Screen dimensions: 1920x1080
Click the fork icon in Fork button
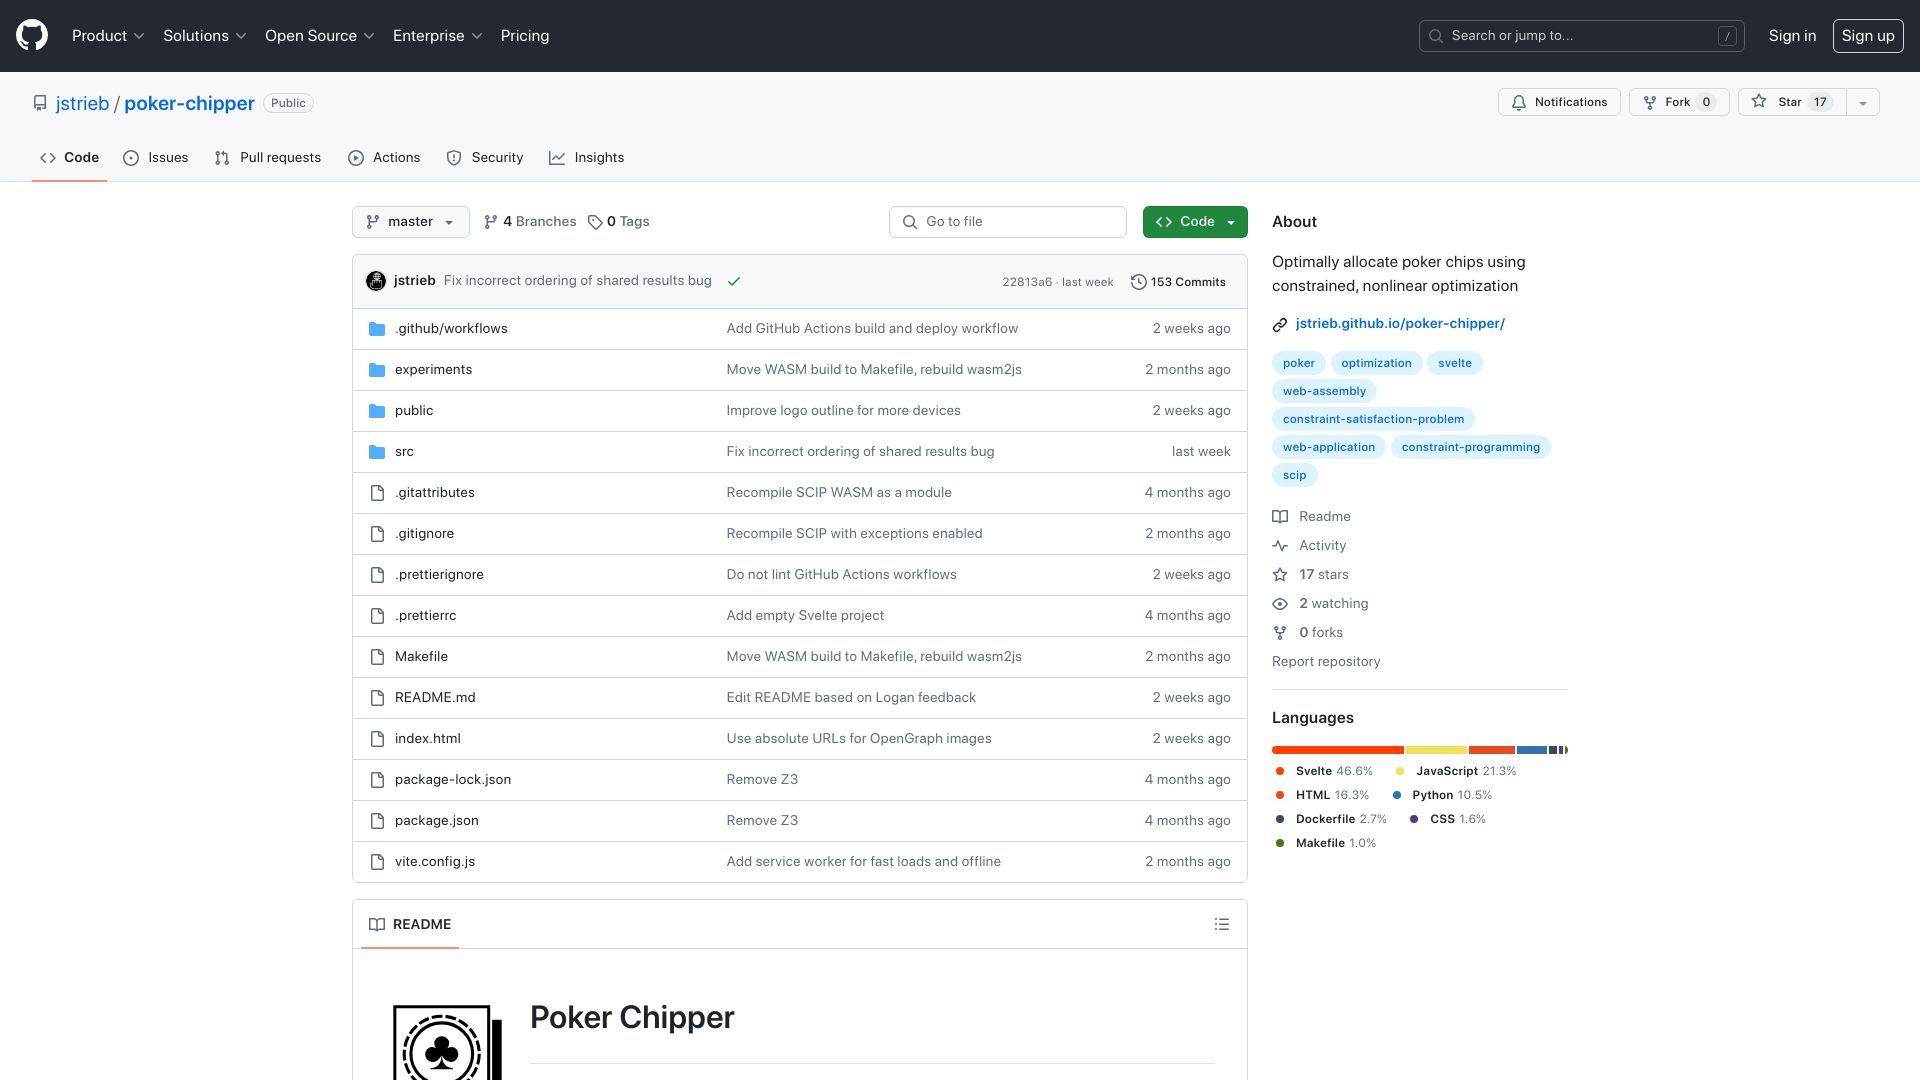click(x=1650, y=102)
